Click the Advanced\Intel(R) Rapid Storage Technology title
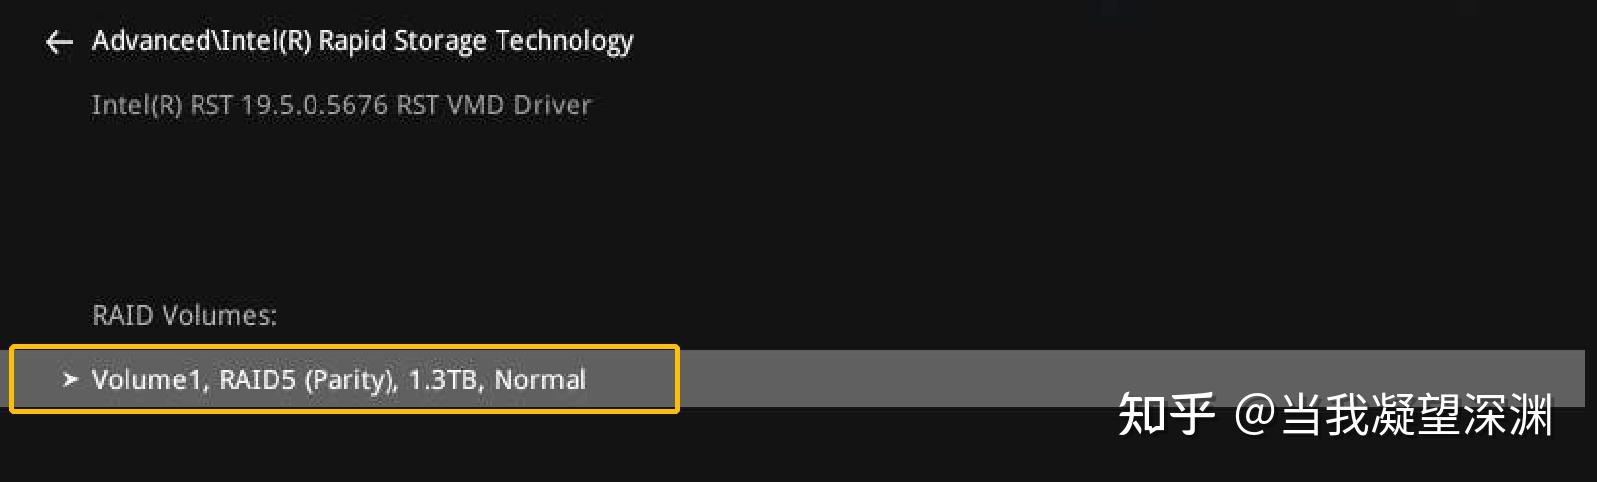This screenshot has width=1597, height=482. click(362, 41)
